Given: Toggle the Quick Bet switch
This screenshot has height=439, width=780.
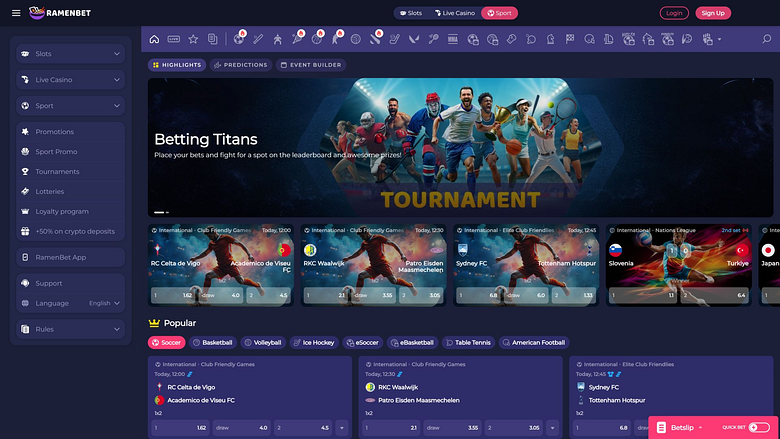Looking at the screenshot, I should pyautogui.click(x=759, y=428).
